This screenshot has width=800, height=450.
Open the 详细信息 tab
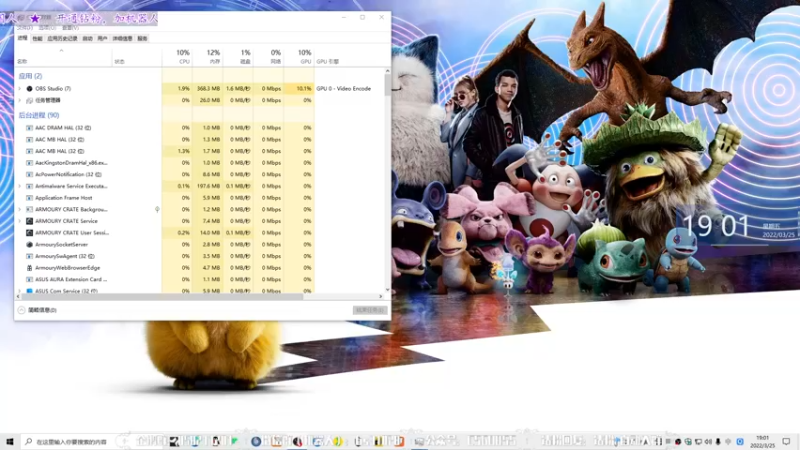122,39
